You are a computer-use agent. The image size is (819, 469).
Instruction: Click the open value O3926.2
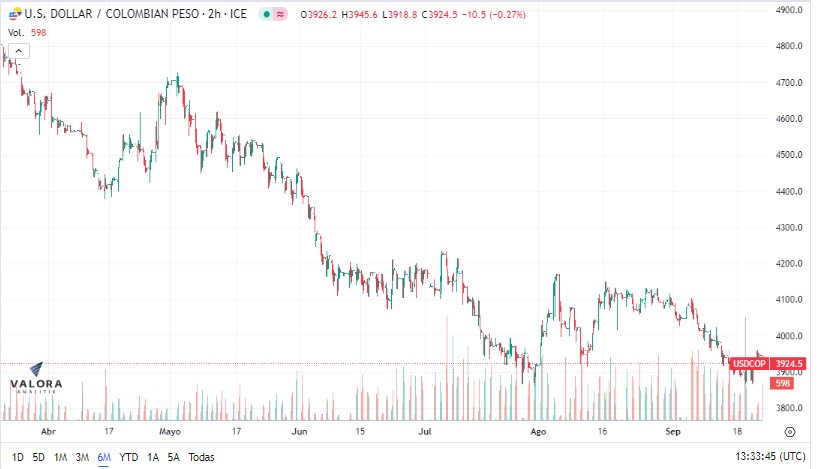coord(319,15)
